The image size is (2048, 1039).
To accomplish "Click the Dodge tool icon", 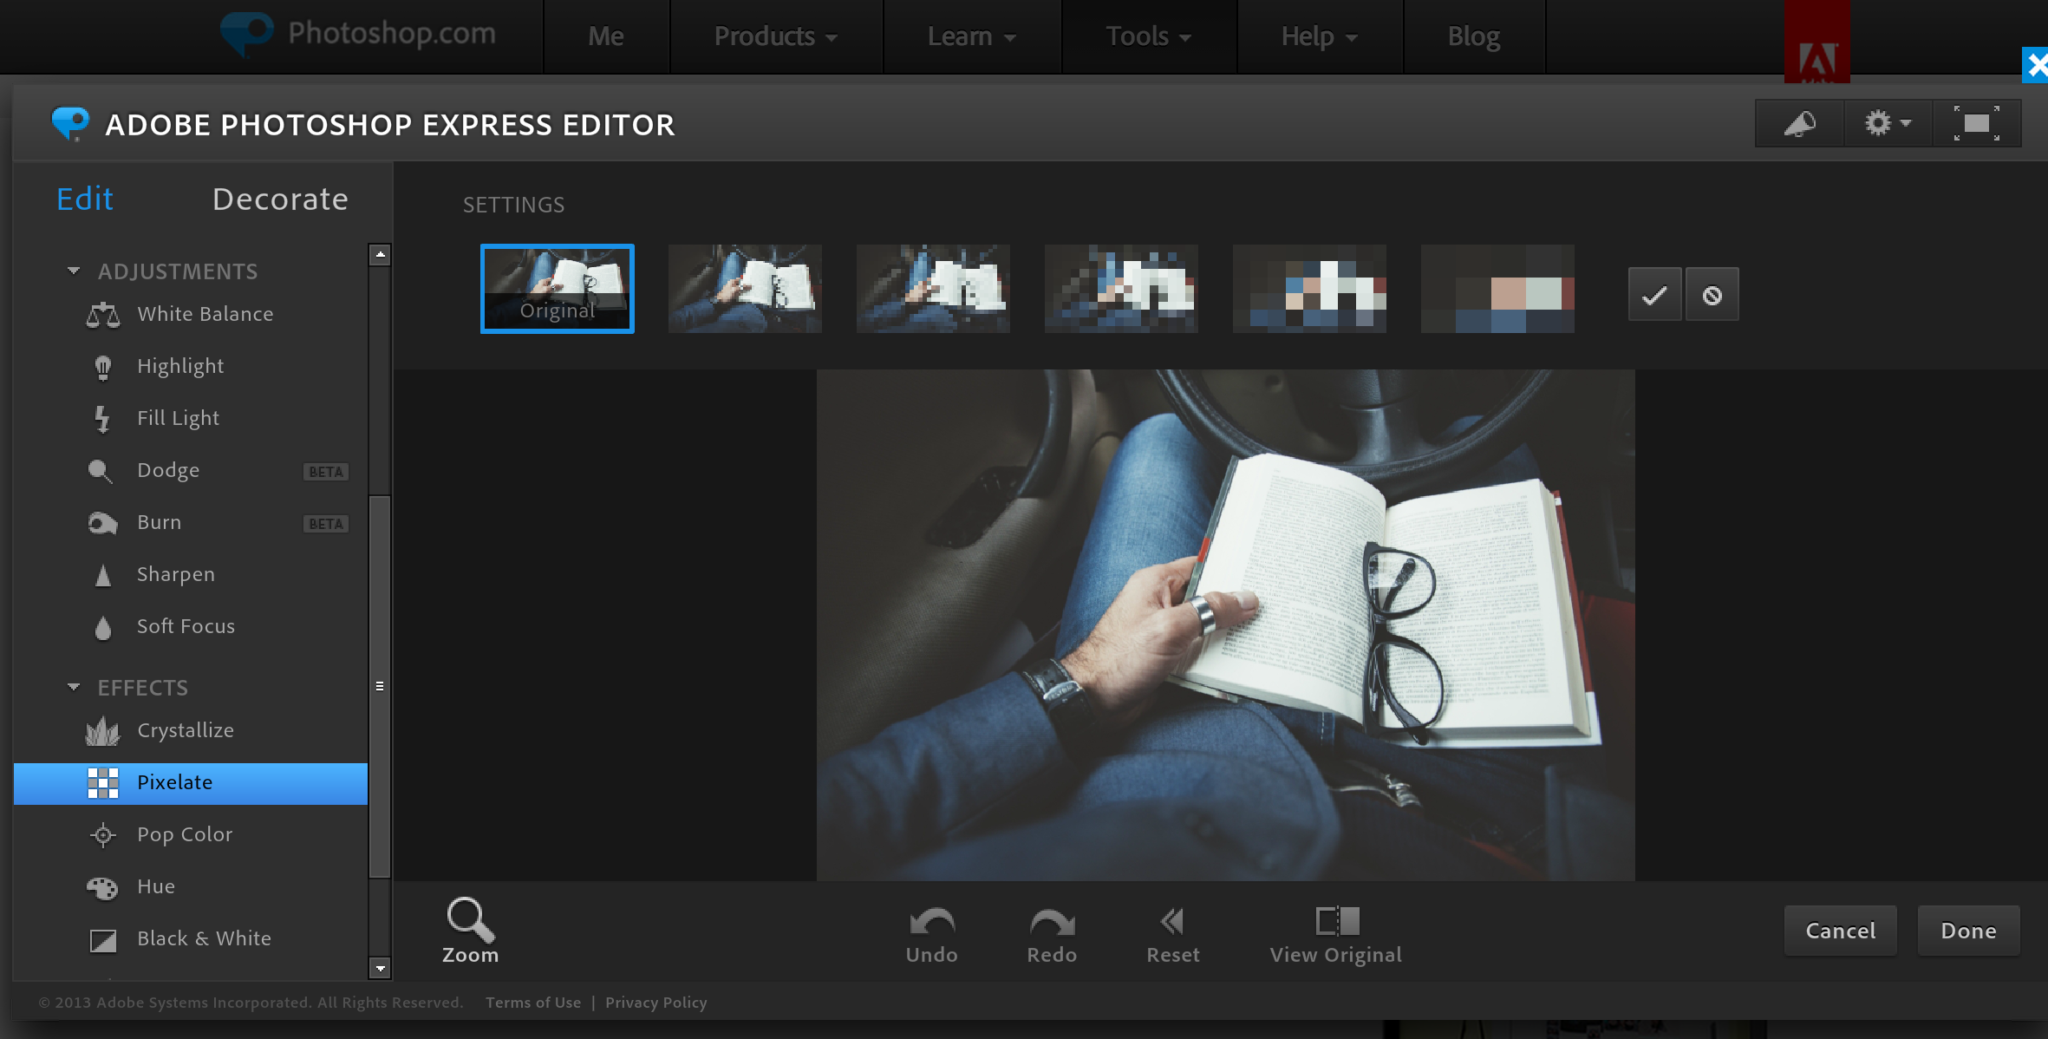I will pos(100,470).
